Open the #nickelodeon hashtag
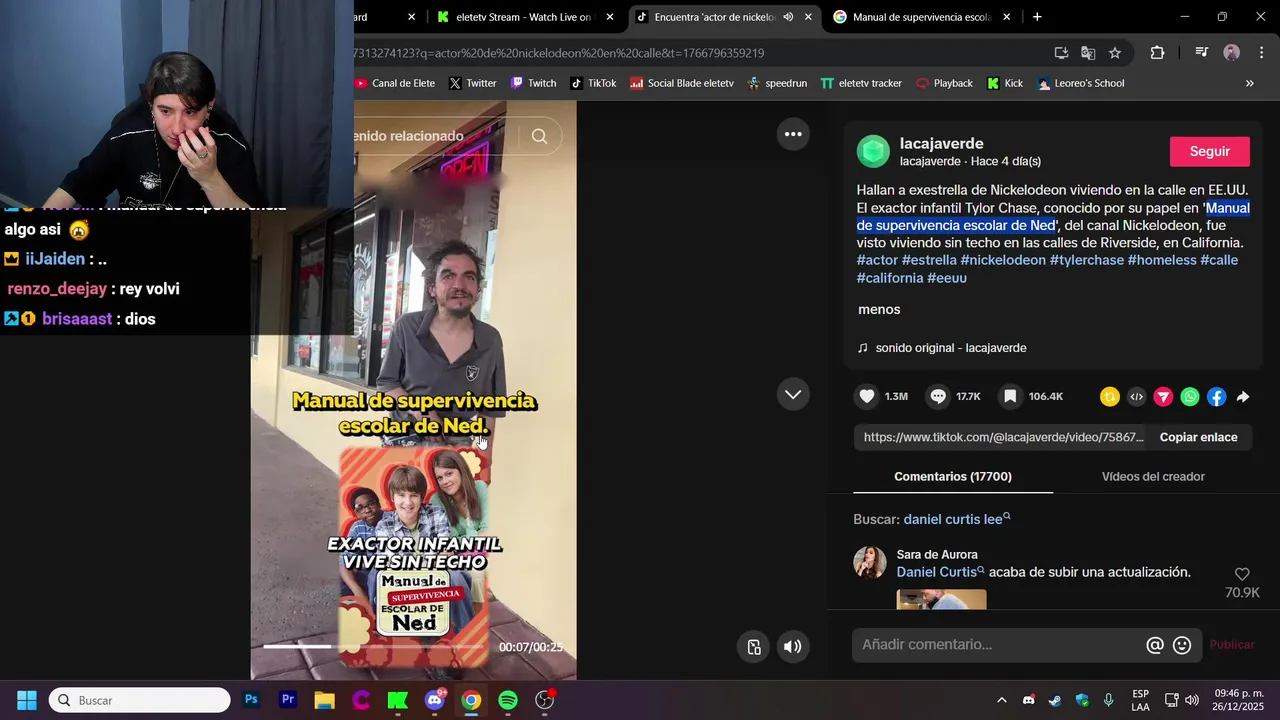This screenshot has height=720, width=1280. coord(1003,260)
